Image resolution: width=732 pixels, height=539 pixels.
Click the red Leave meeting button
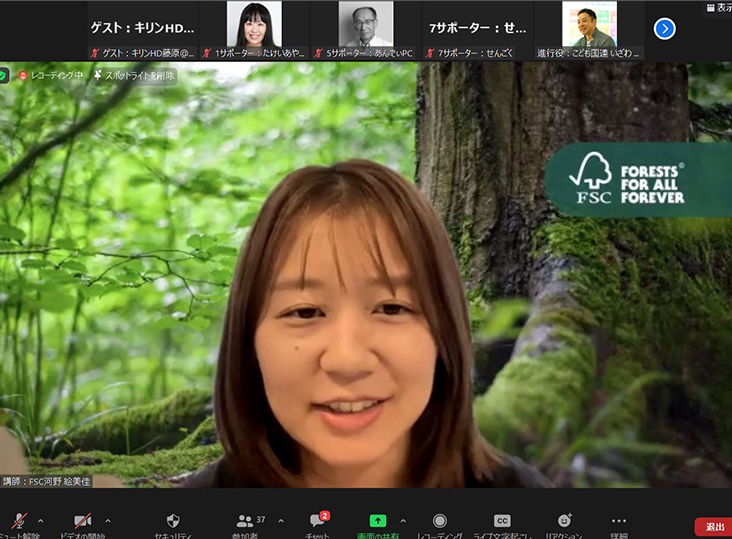[x=713, y=526]
